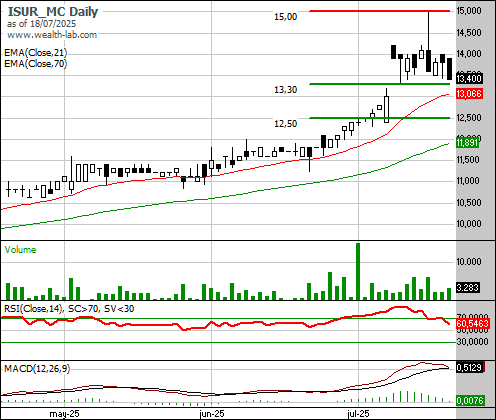Select the red 15,00 resistance line

380,11
